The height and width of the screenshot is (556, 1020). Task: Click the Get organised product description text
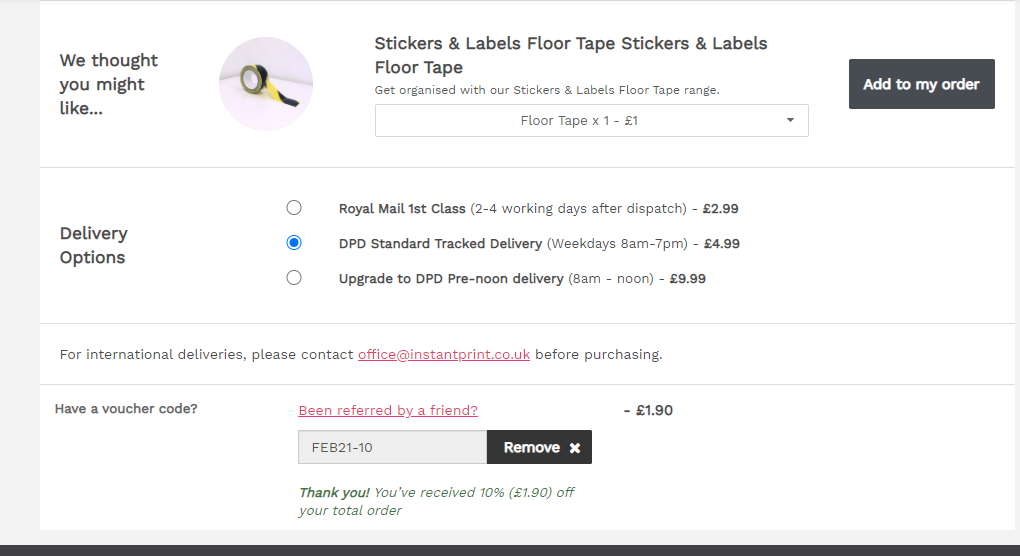[x=547, y=90]
